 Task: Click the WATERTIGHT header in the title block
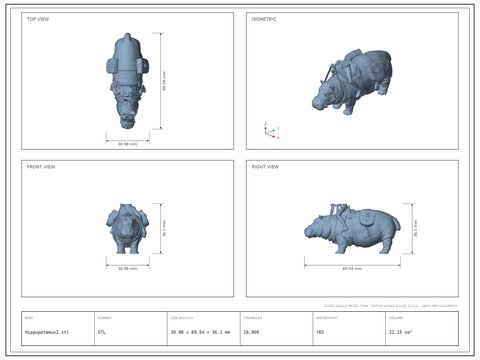click(x=327, y=318)
